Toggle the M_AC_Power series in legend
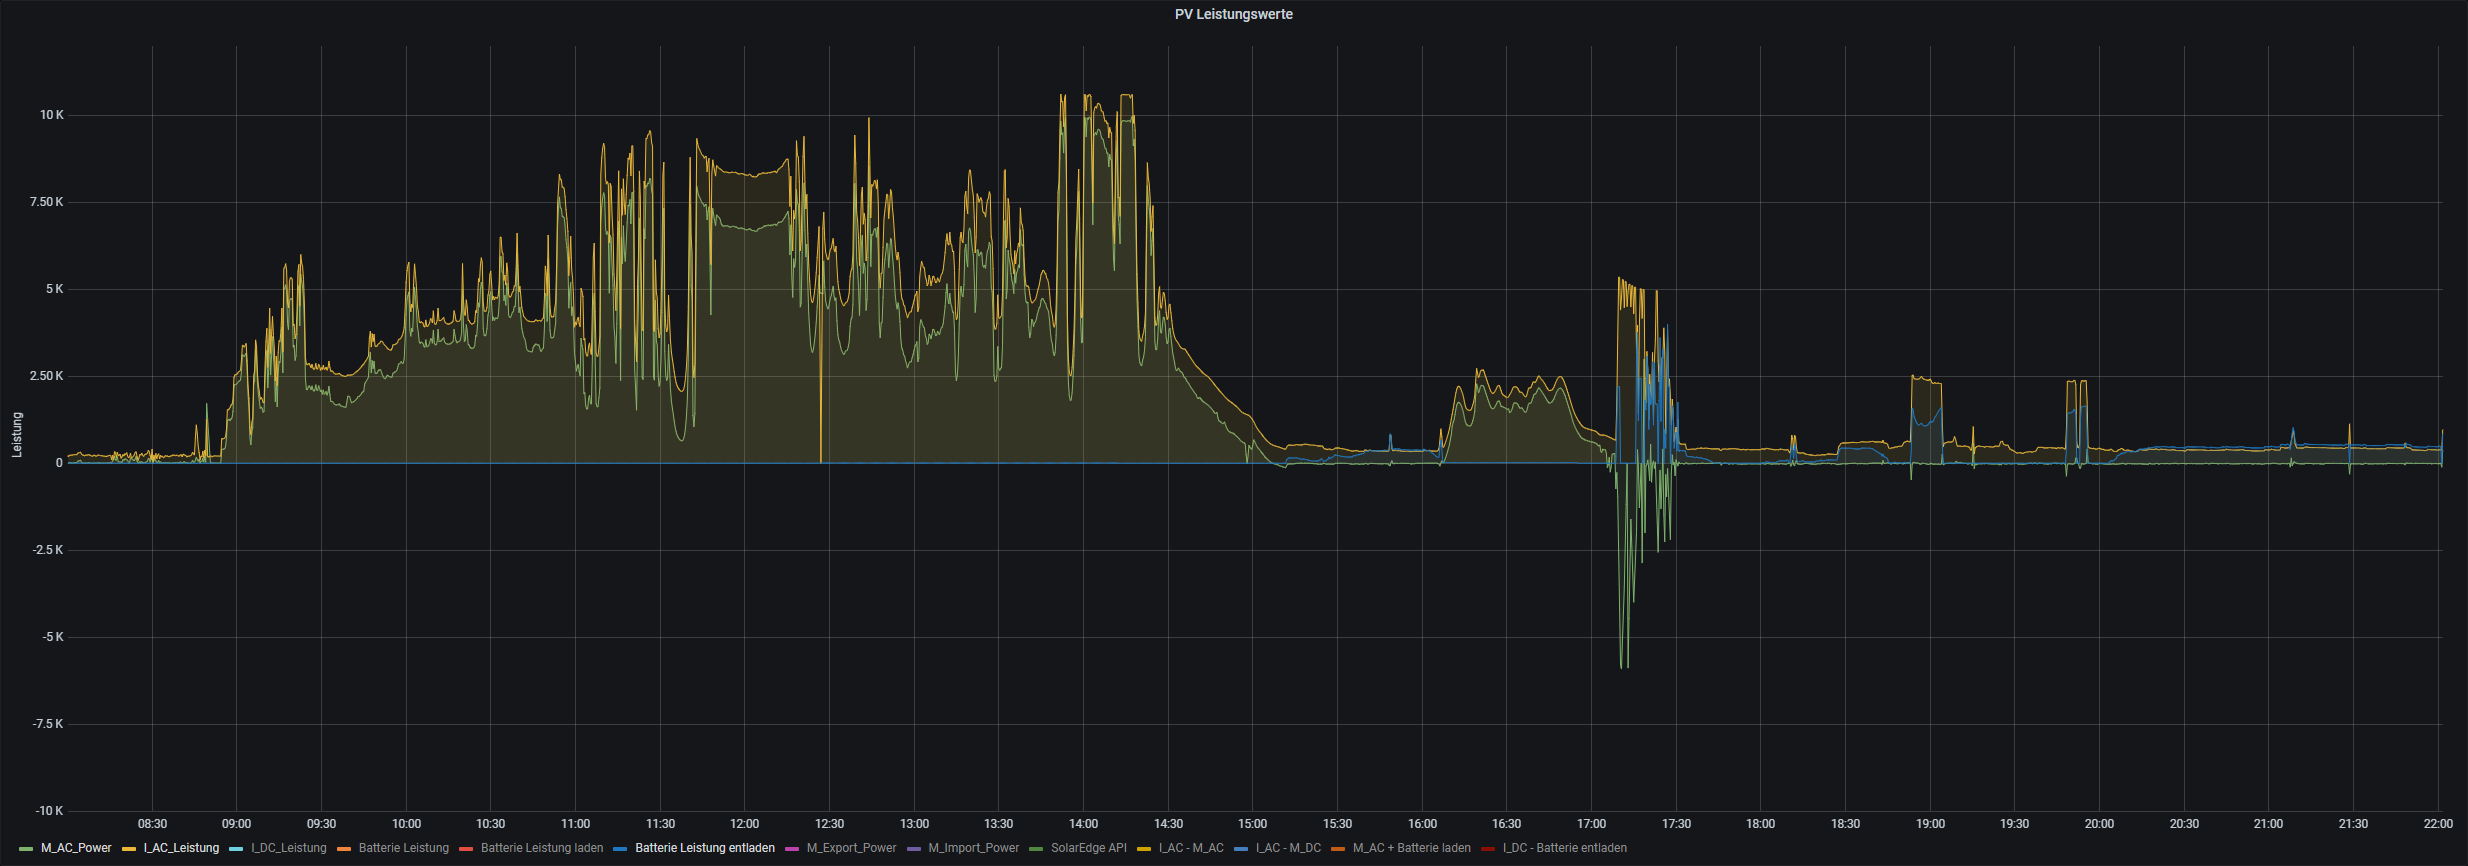 point(76,848)
